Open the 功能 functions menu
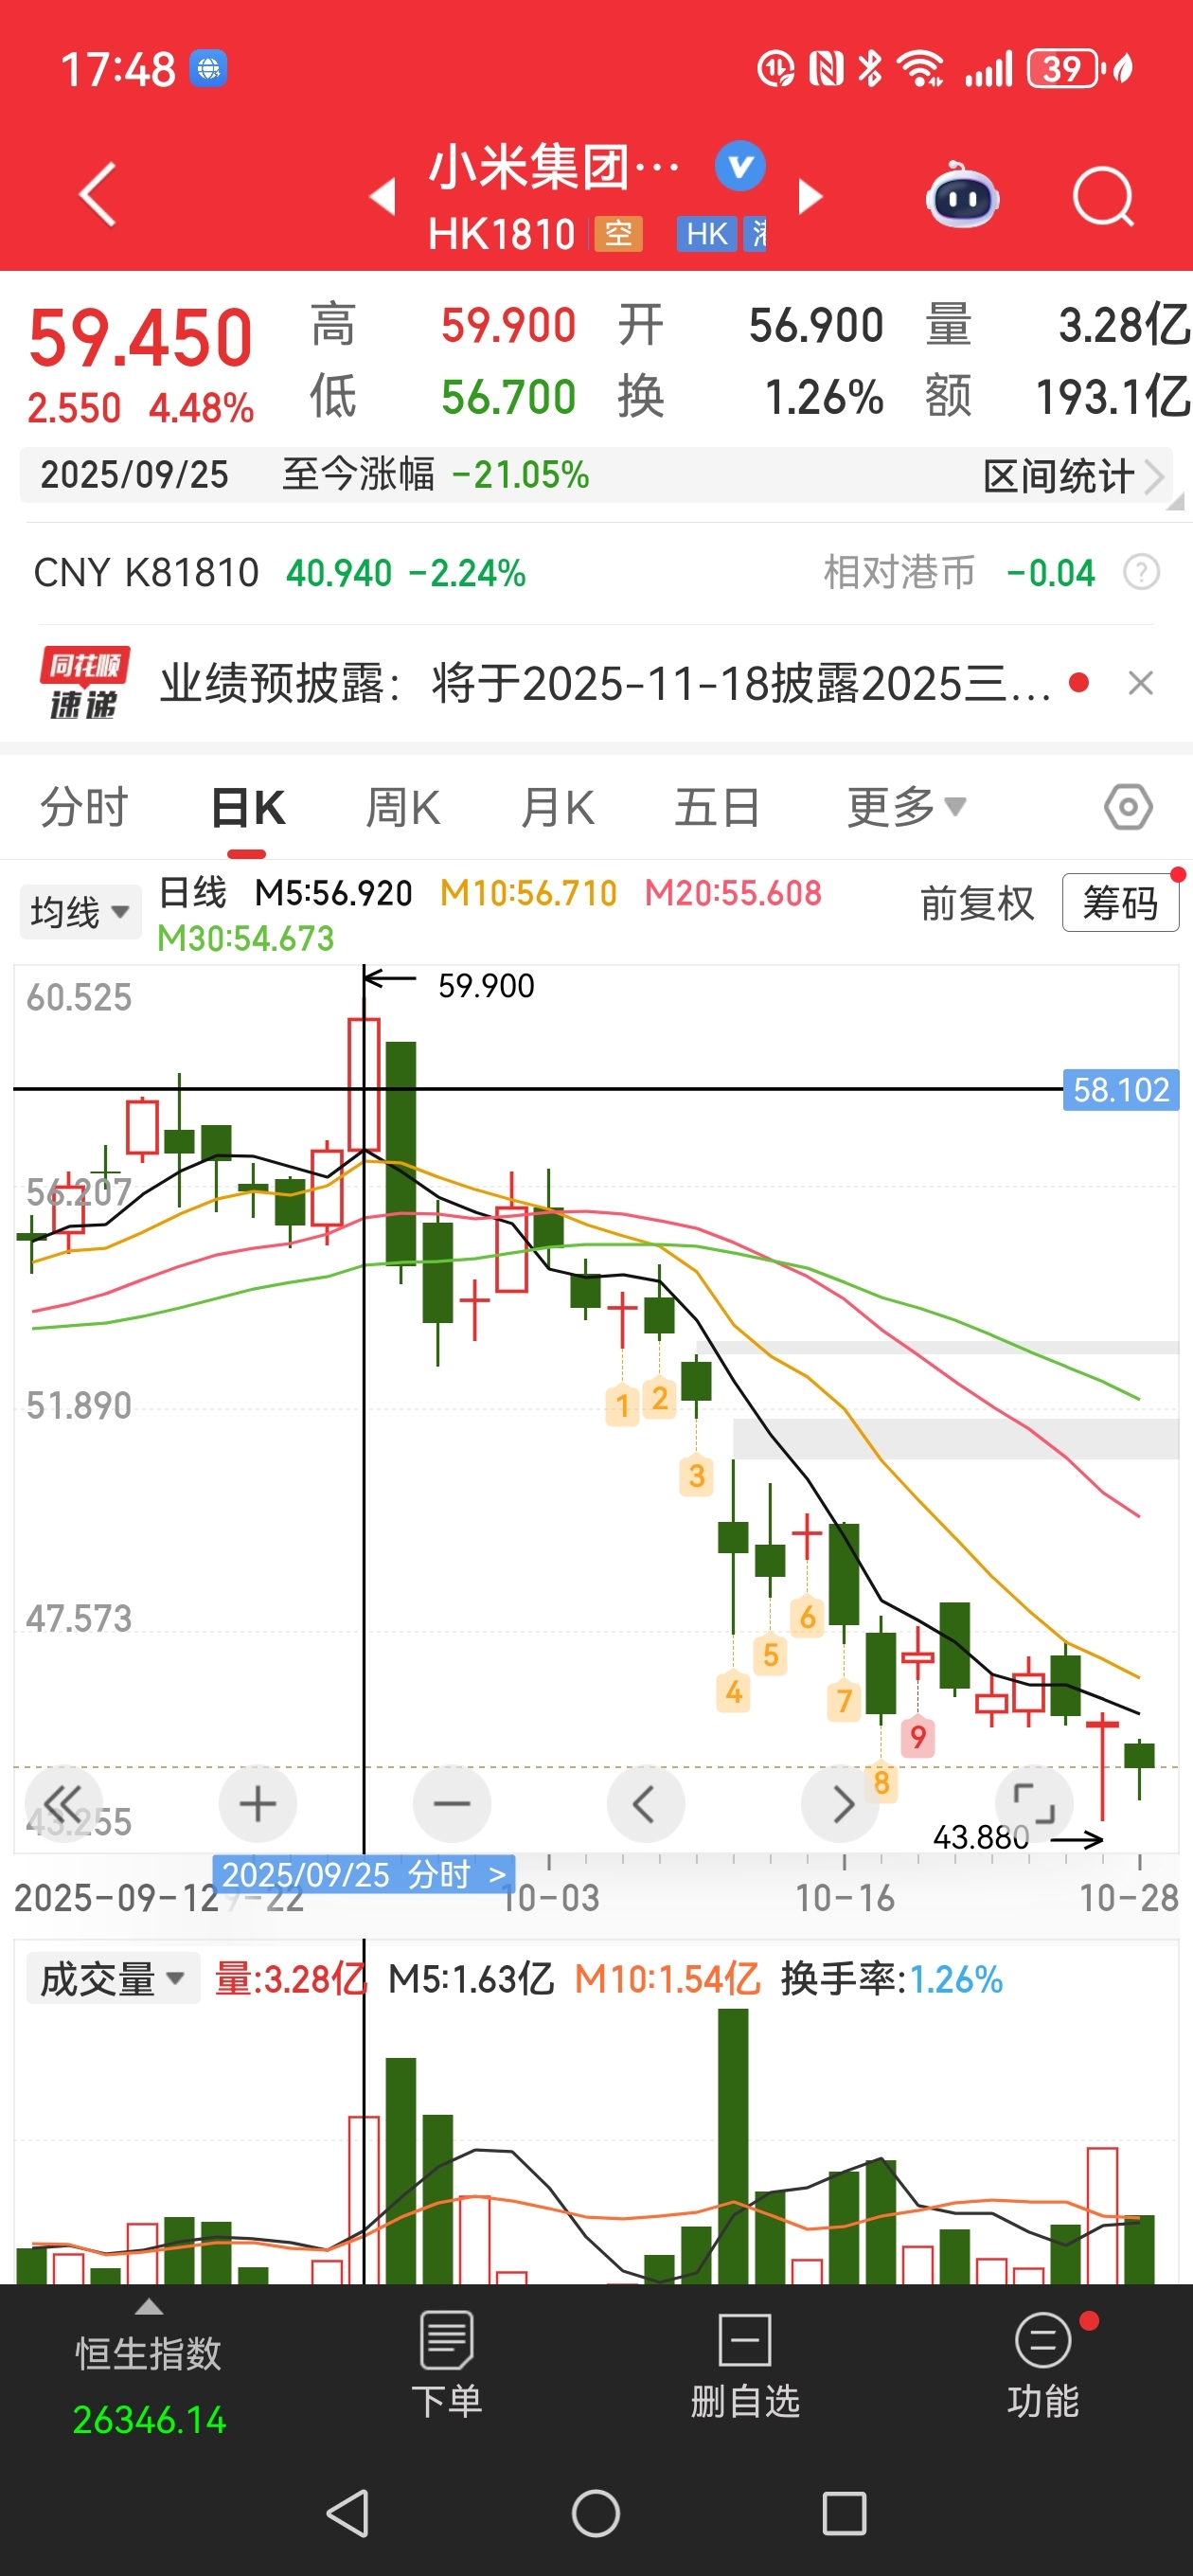The height and width of the screenshot is (2576, 1193). [x=1043, y=2364]
